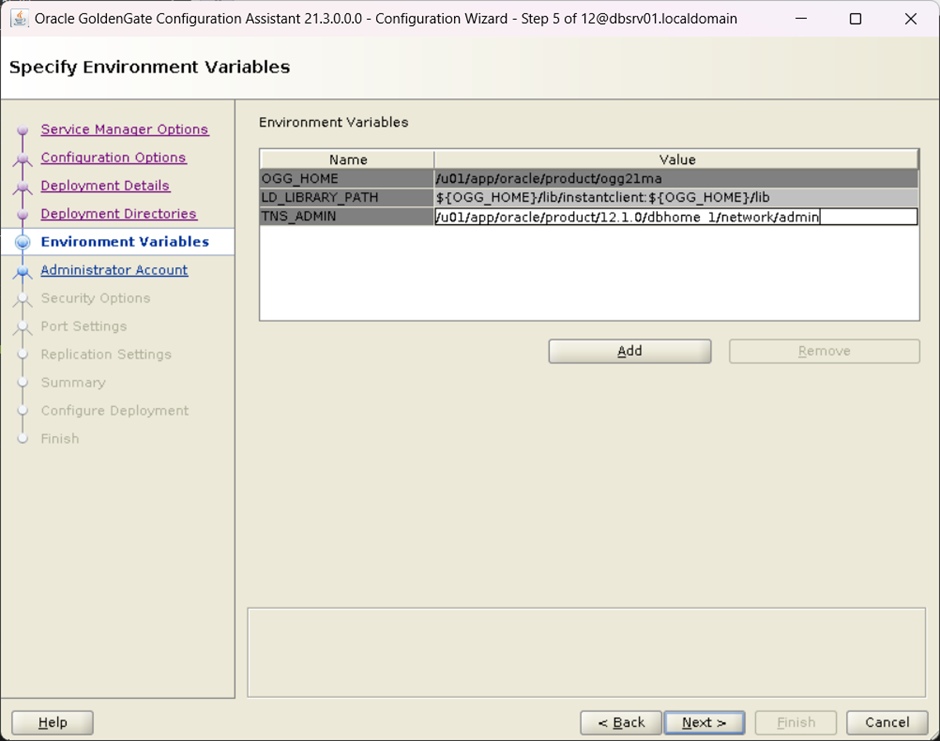Click the Java icon in title bar
Image resolution: width=940 pixels, height=741 pixels.
point(20,19)
